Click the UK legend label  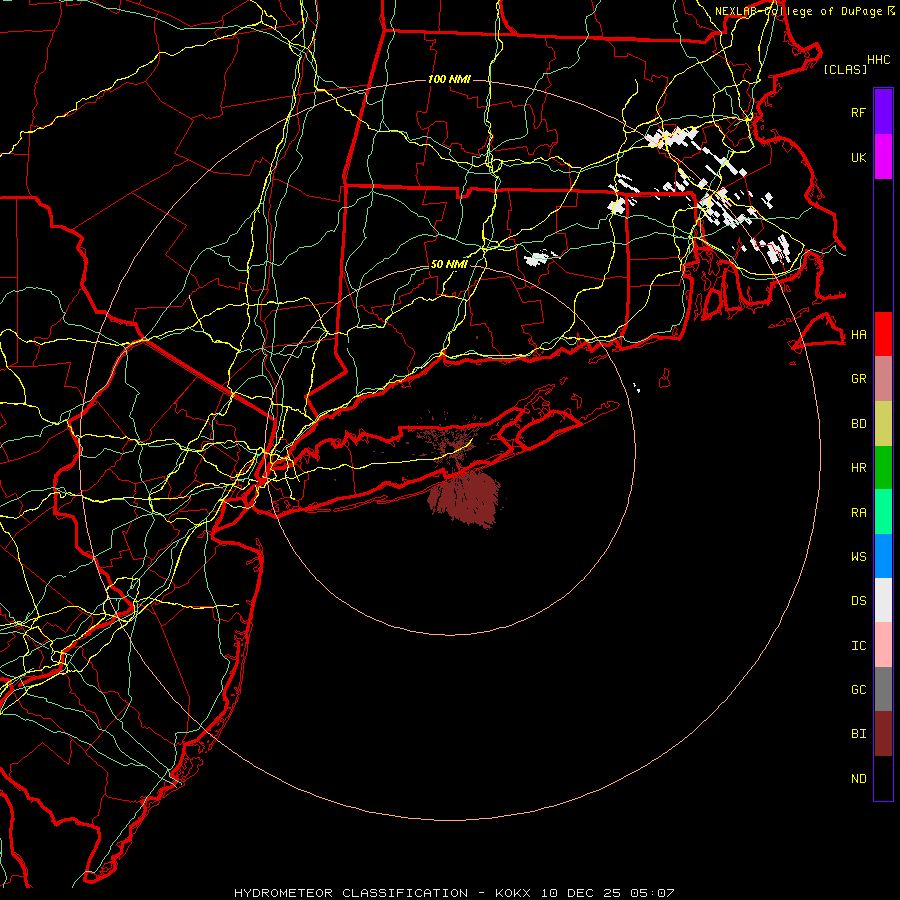858,157
